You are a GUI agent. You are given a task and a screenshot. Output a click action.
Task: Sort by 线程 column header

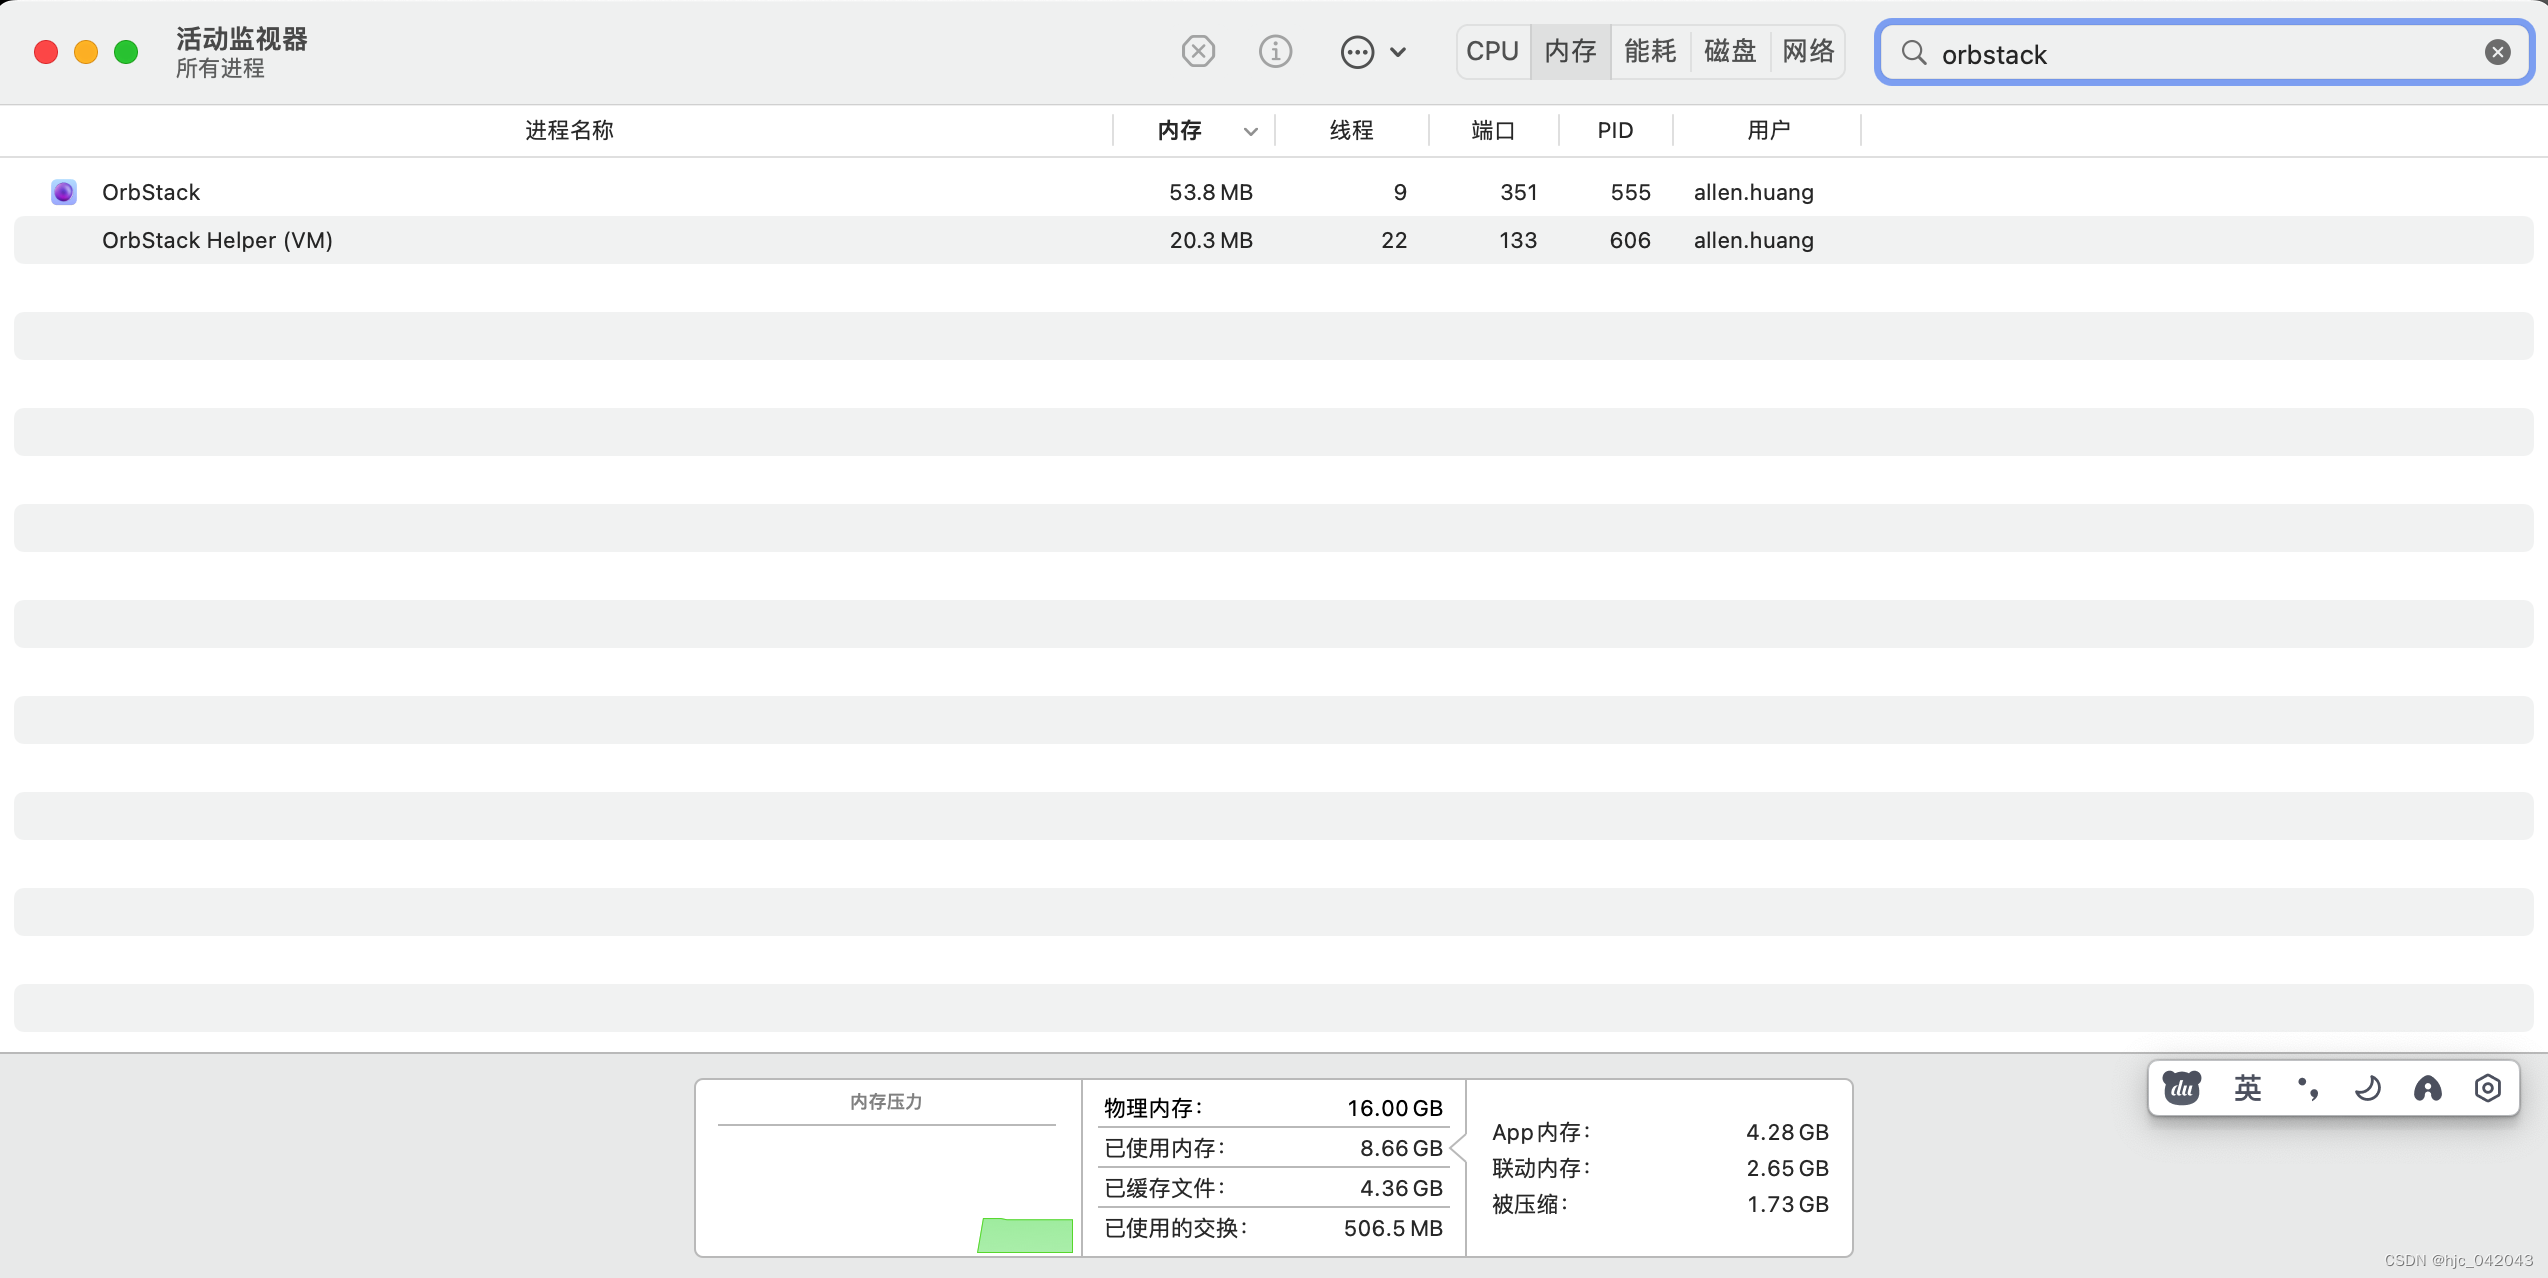click(x=1351, y=130)
